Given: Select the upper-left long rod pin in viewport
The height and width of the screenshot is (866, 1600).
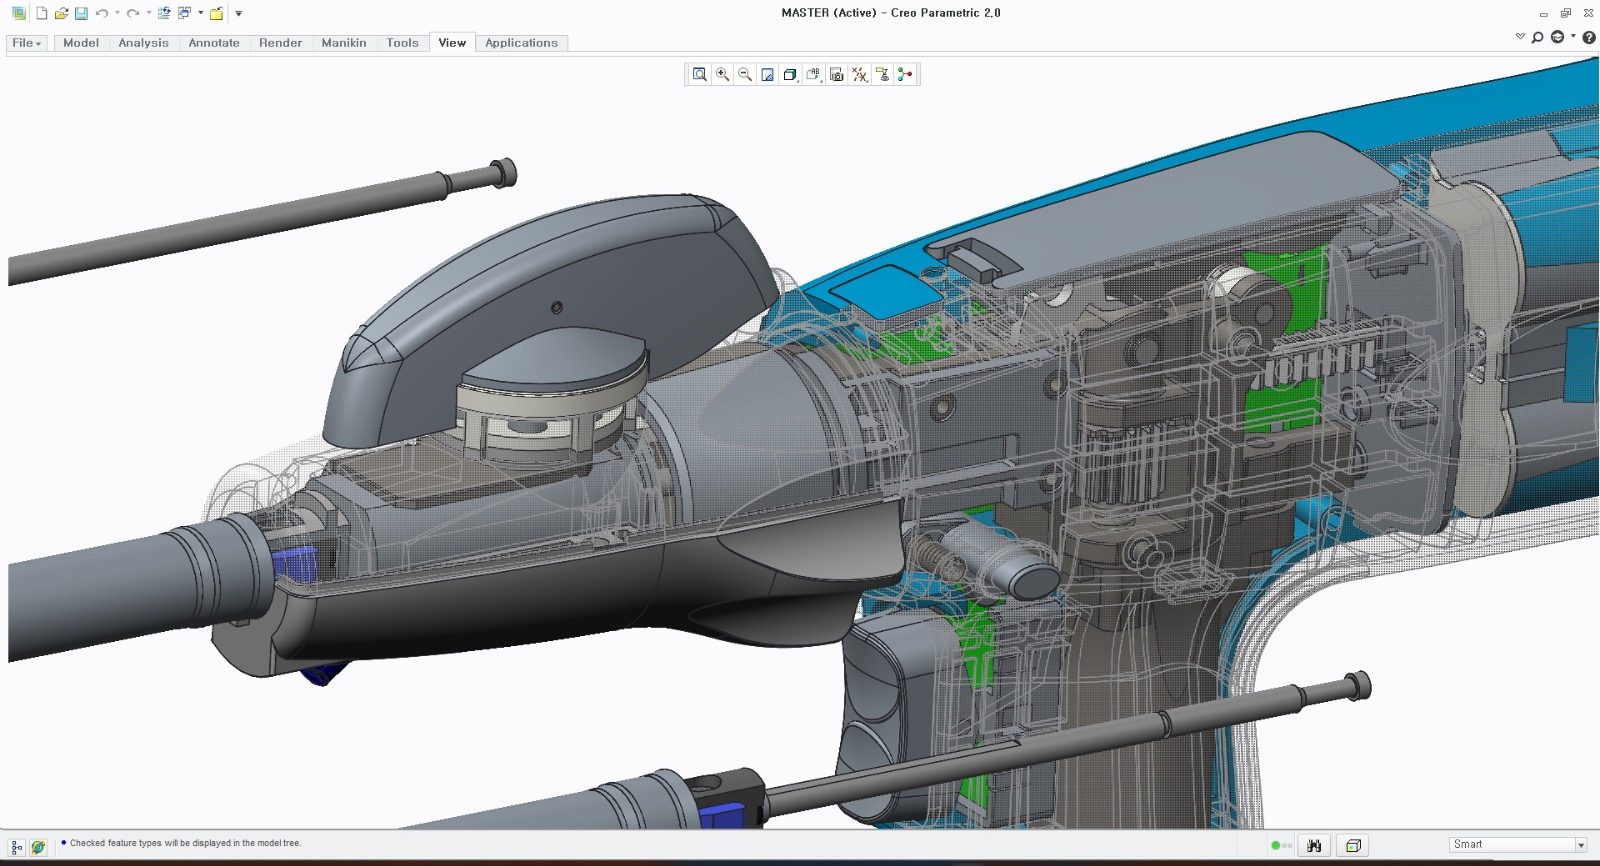Looking at the screenshot, I should click(x=260, y=222).
